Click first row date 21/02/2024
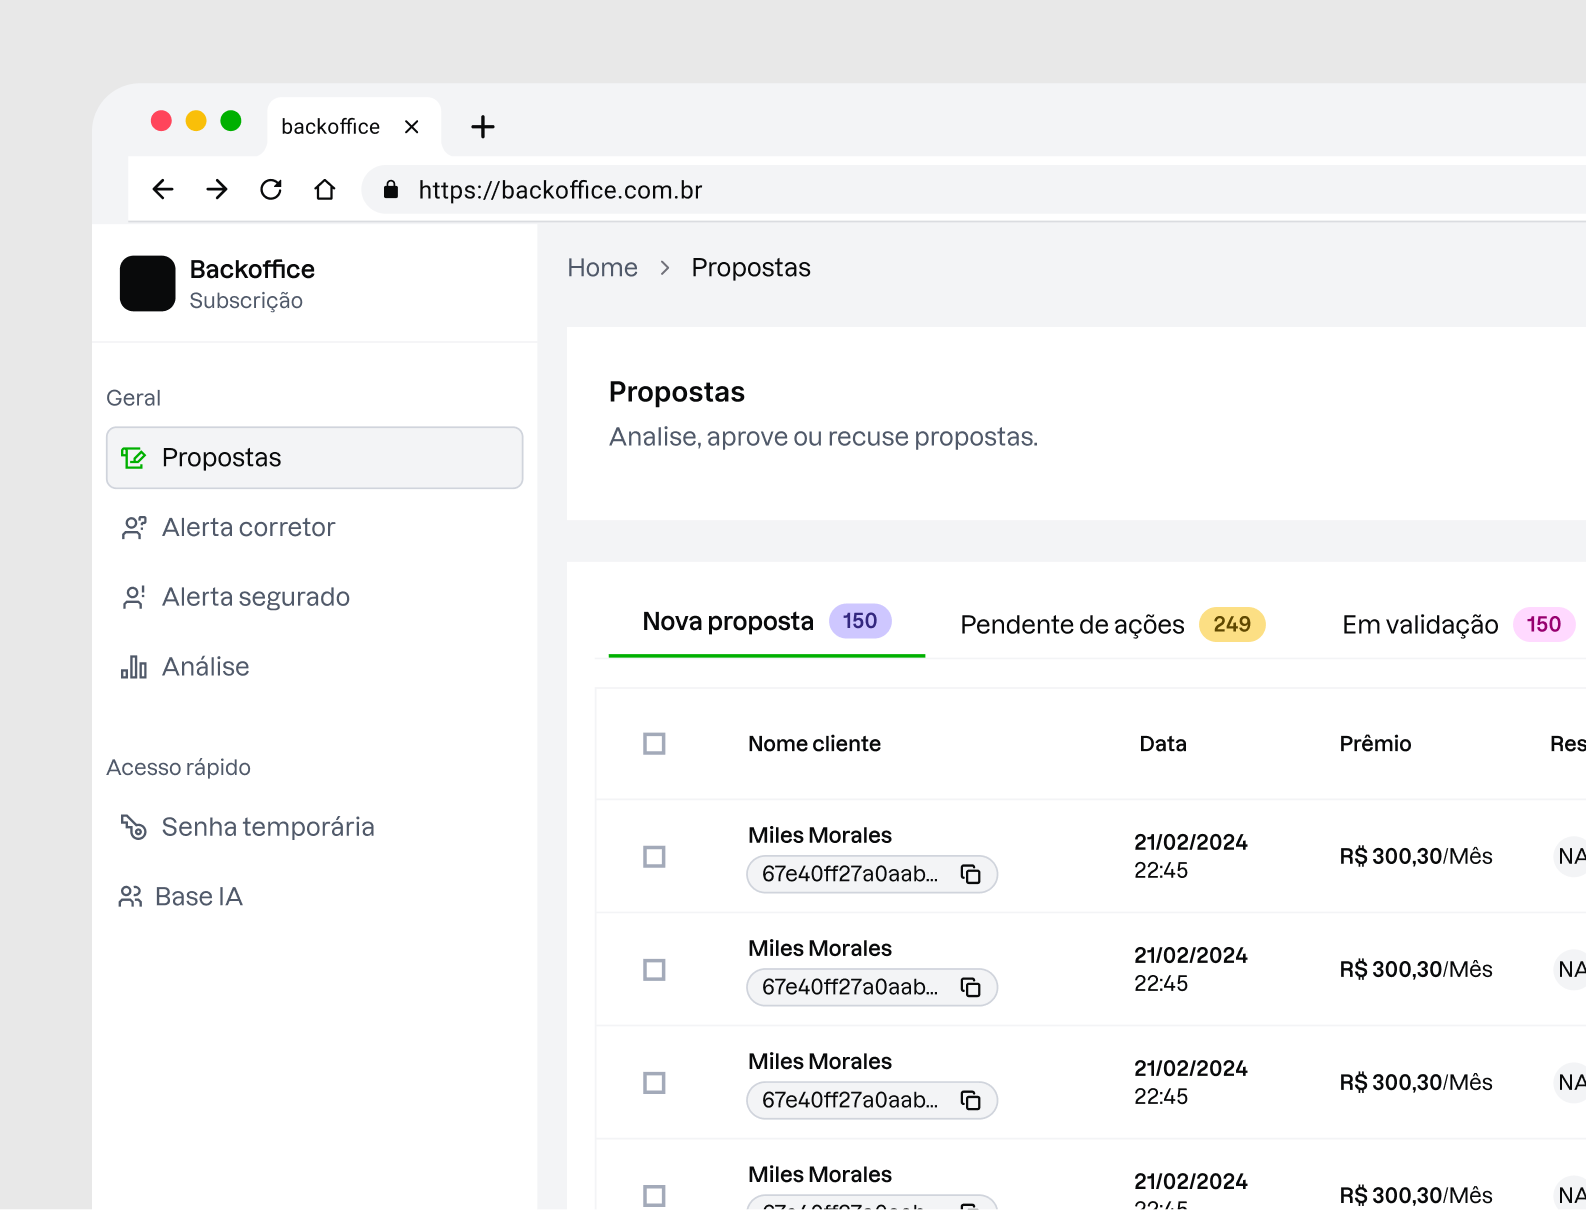This screenshot has height=1210, width=1586. pos(1191,842)
